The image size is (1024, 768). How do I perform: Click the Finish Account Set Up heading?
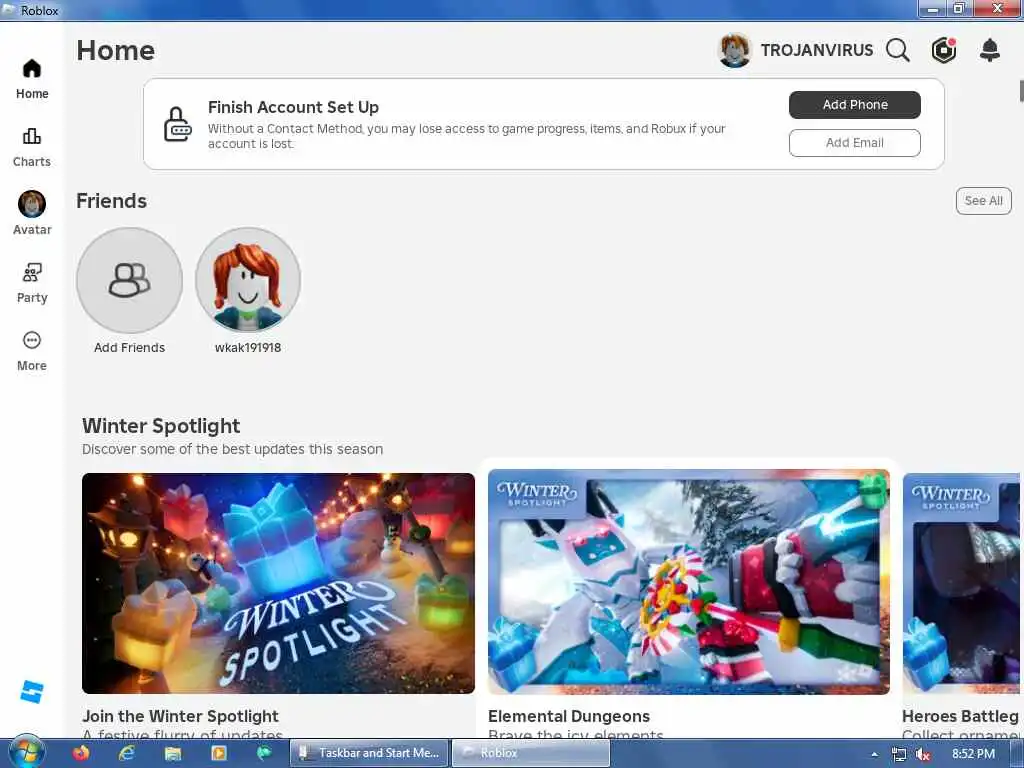tap(293, 107)
